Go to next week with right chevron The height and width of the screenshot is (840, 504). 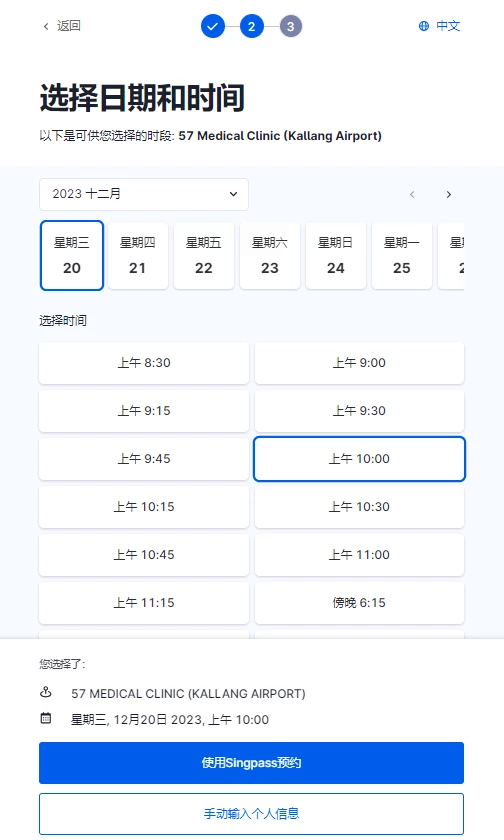click(449, 194)
